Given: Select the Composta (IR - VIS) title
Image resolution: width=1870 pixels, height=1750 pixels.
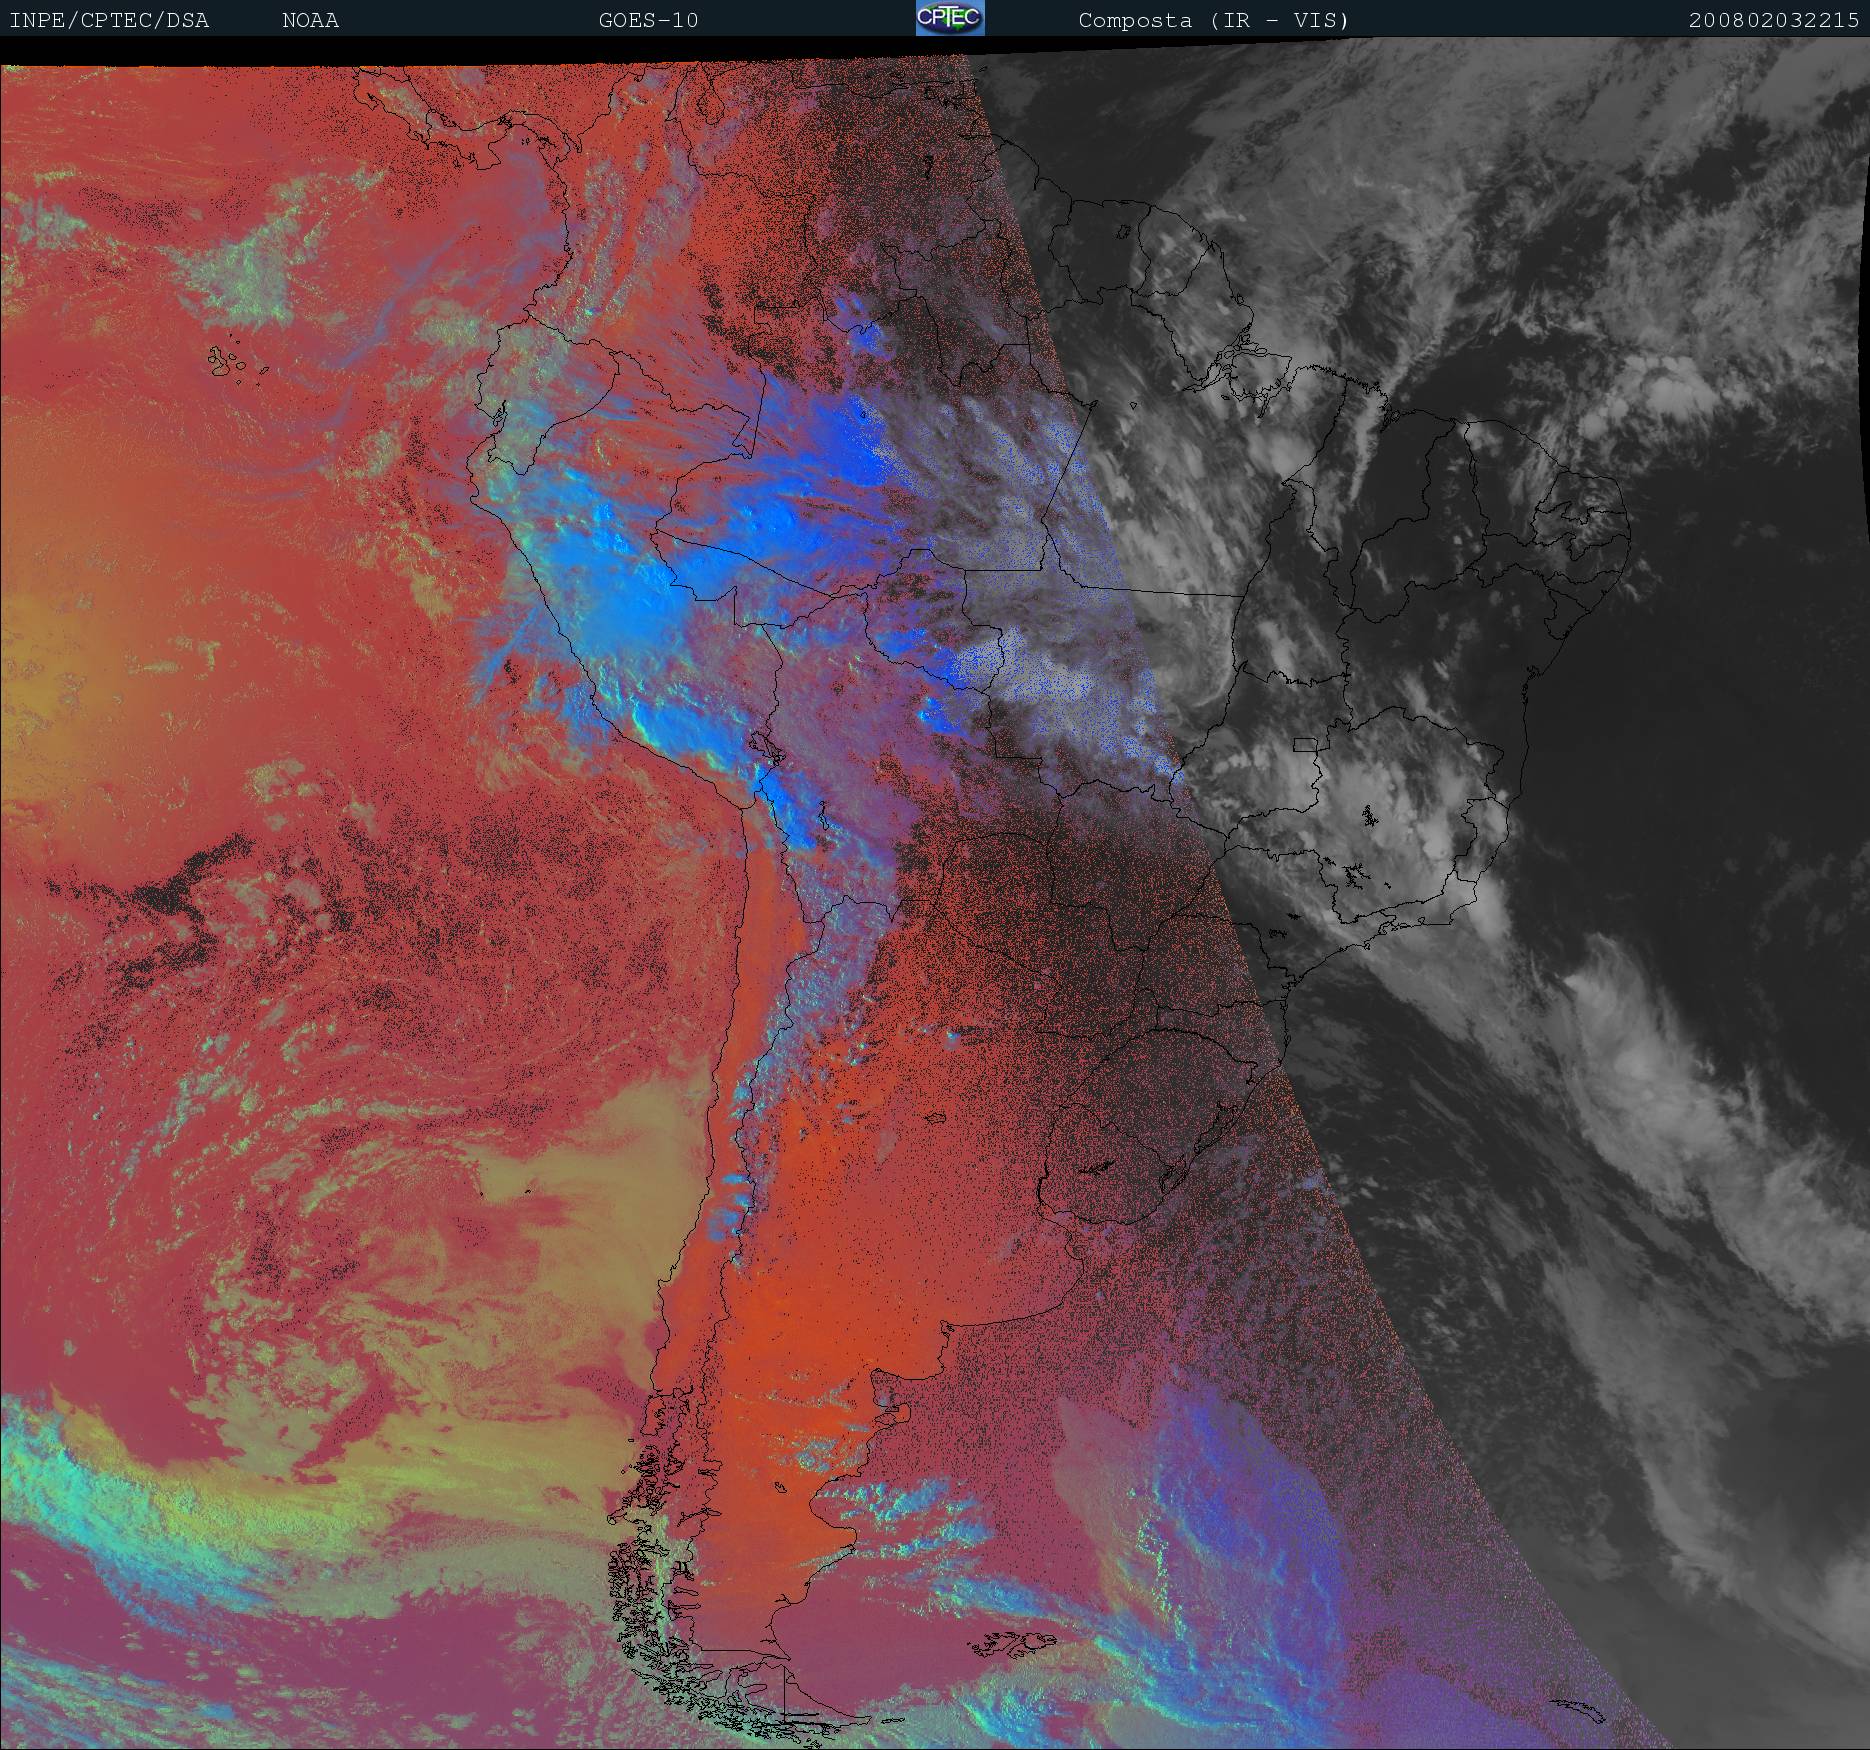Looking at the screenshot, I should [1213, 21].
